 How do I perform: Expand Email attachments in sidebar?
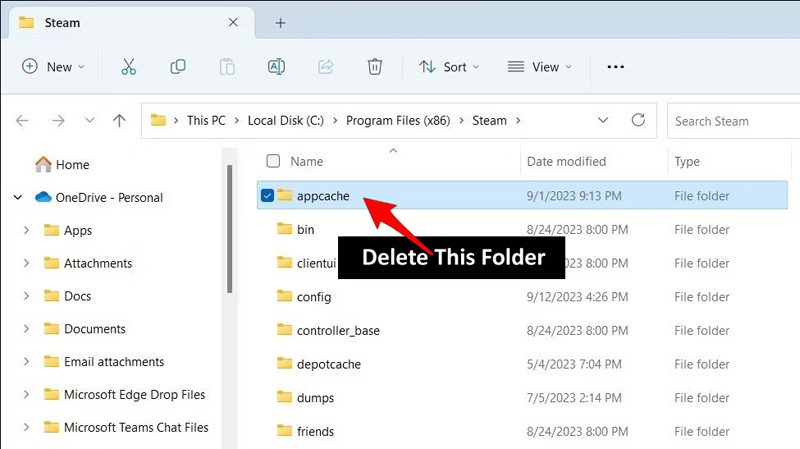coord(27,362)
